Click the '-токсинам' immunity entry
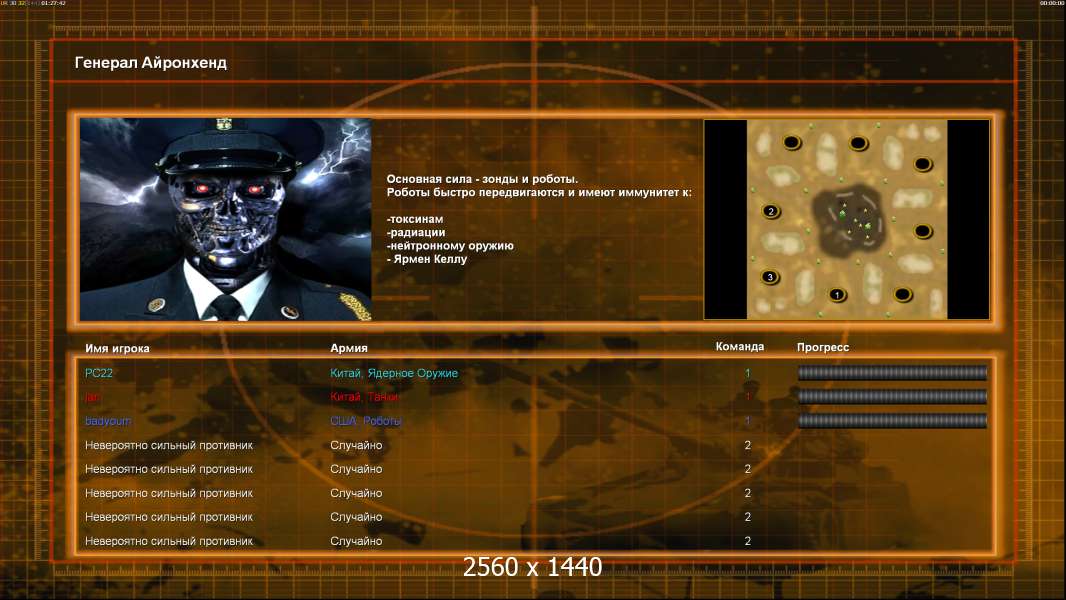The width and height of the screenshot is (1066, 600). pos(415,219)
